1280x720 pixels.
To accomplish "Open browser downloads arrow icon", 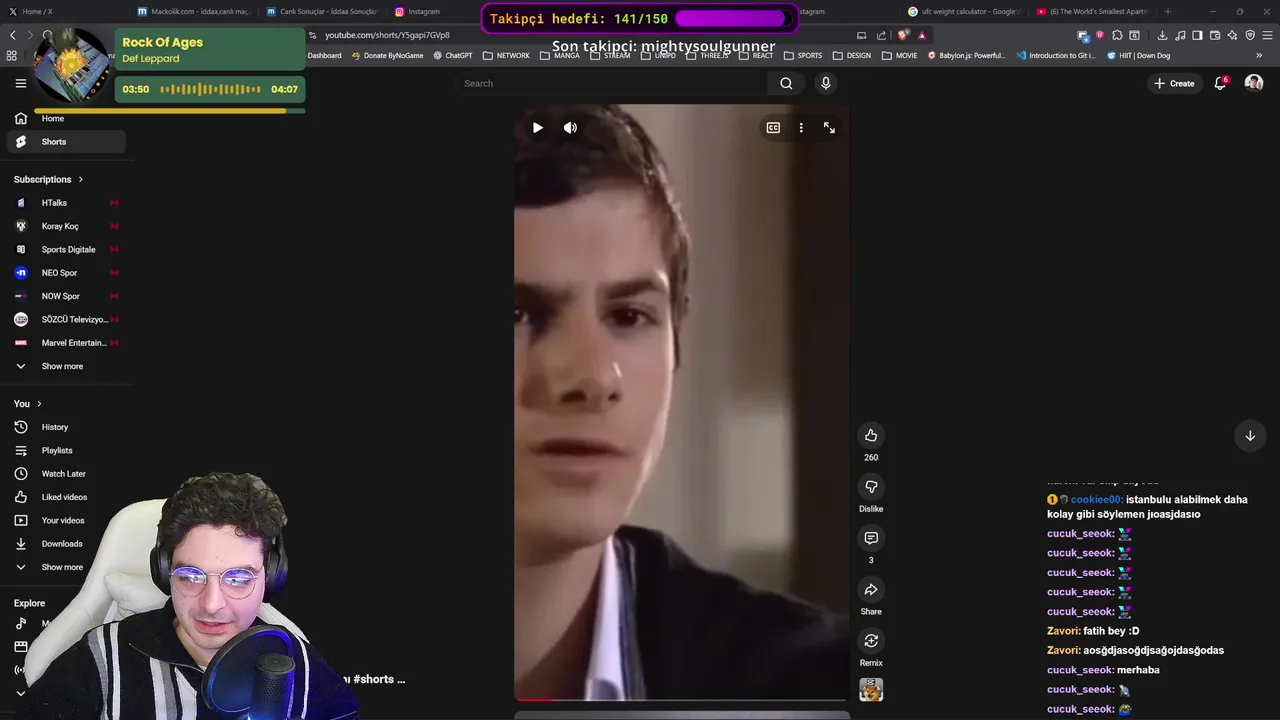I will pyautogui.click(x=1162, y=35).
